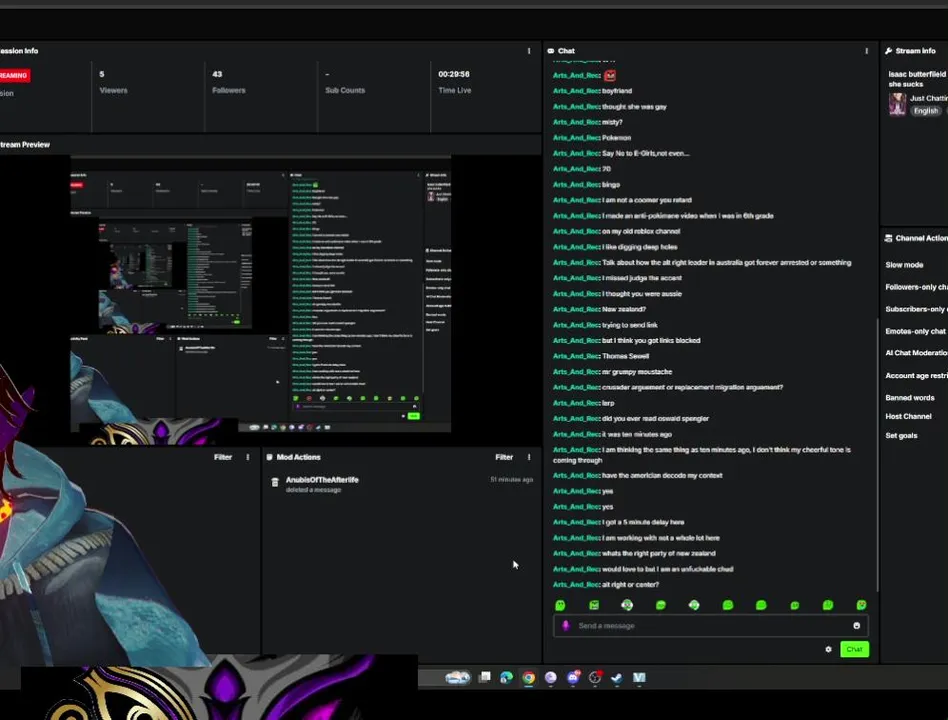Image resolution: width=948 pixels, height=720 pixels.
Task: Click the speech bubble icon in Chat header
Action: pyautogui.click(x=551, y=51)
